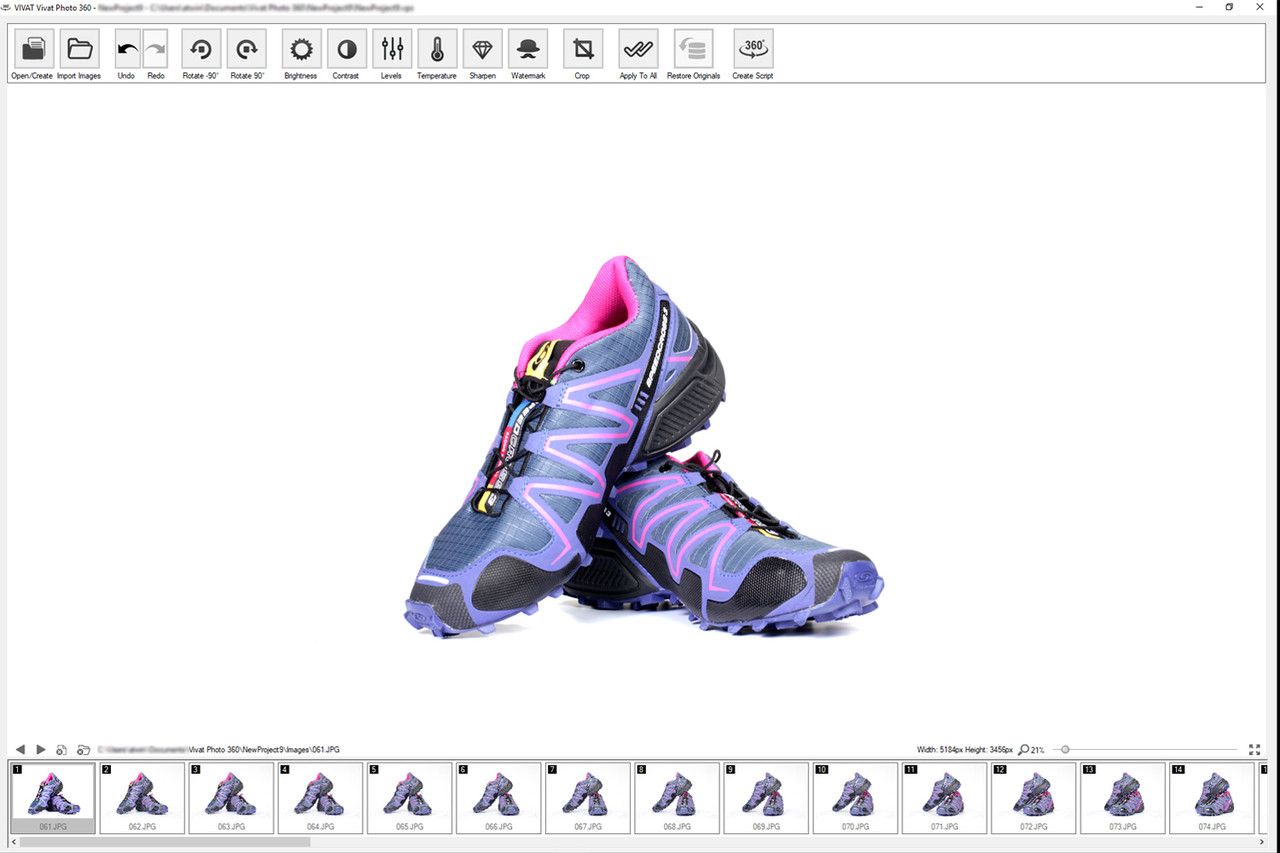The height and width of the screenshot is (853, 1280).
Task: Go to the next image arrow
Action: click(41, 749)
